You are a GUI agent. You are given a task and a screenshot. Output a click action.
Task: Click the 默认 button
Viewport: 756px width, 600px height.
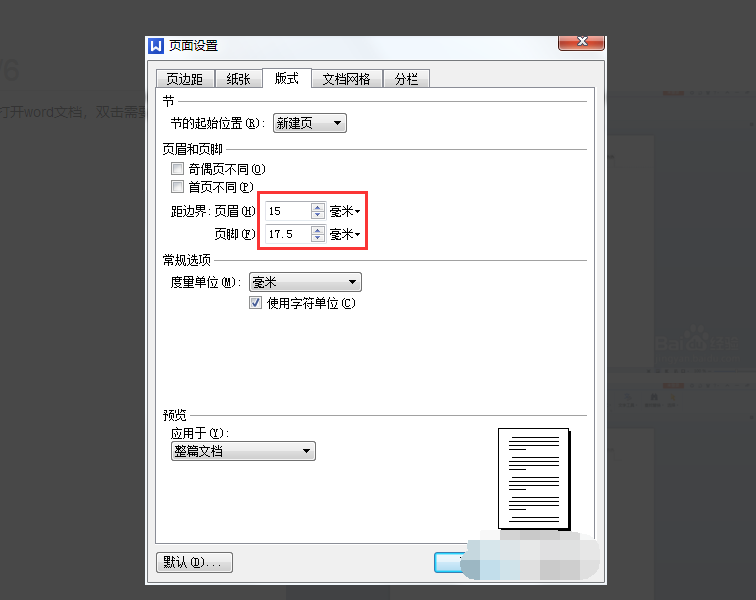tap(194, 562)
